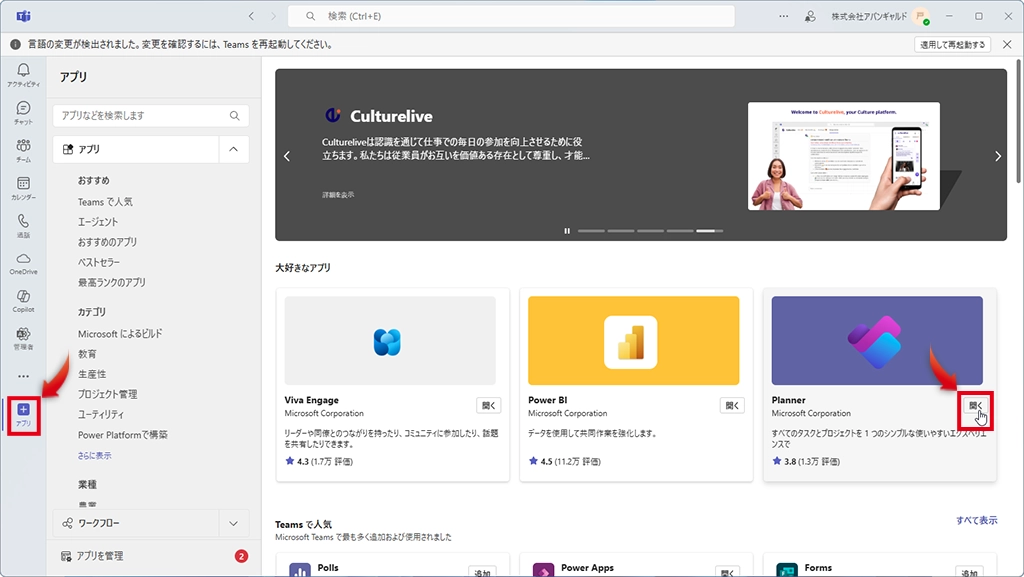Open the Admin (管理者) app icon

tap(23, 339)
